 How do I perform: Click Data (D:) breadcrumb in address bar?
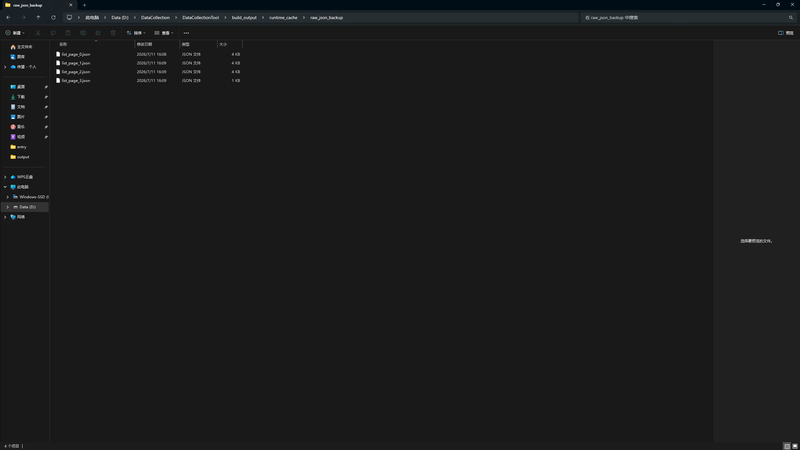pyautogui.click(x=120, y=17)
